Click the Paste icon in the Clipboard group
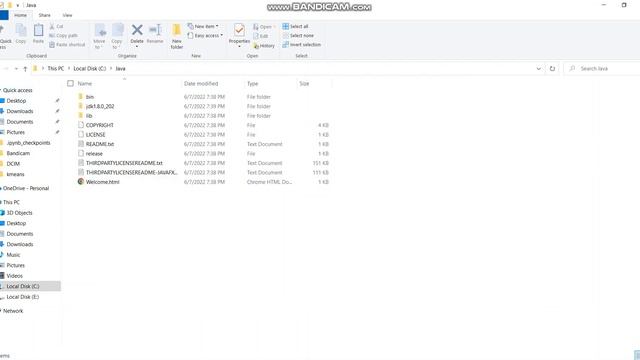 pos(38,33)
